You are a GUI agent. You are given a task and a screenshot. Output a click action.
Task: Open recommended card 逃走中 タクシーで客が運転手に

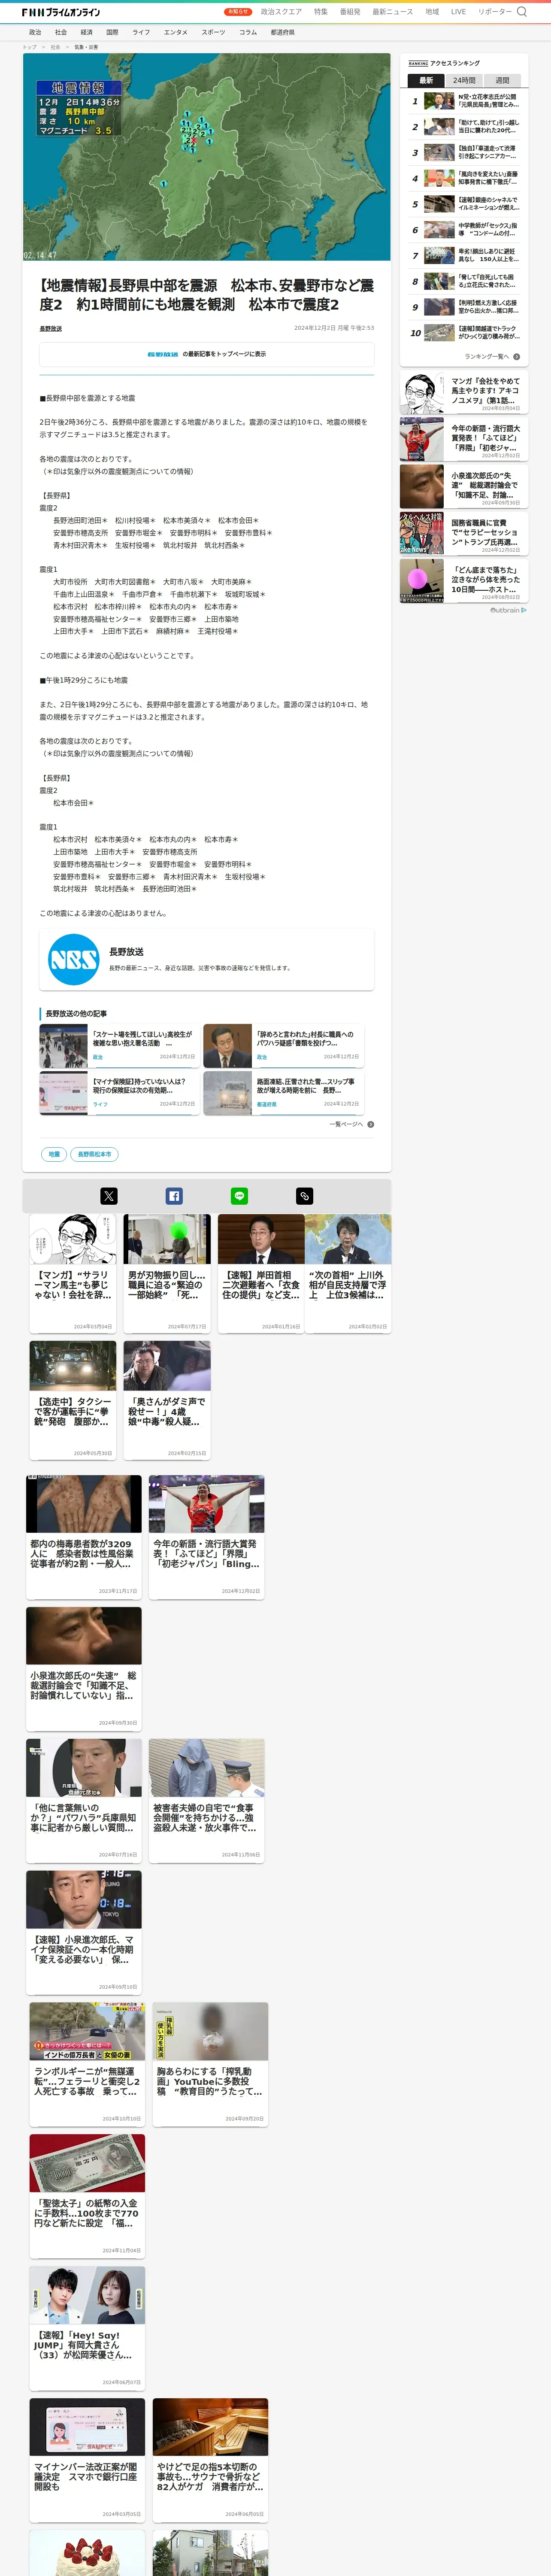(73, 1400)
